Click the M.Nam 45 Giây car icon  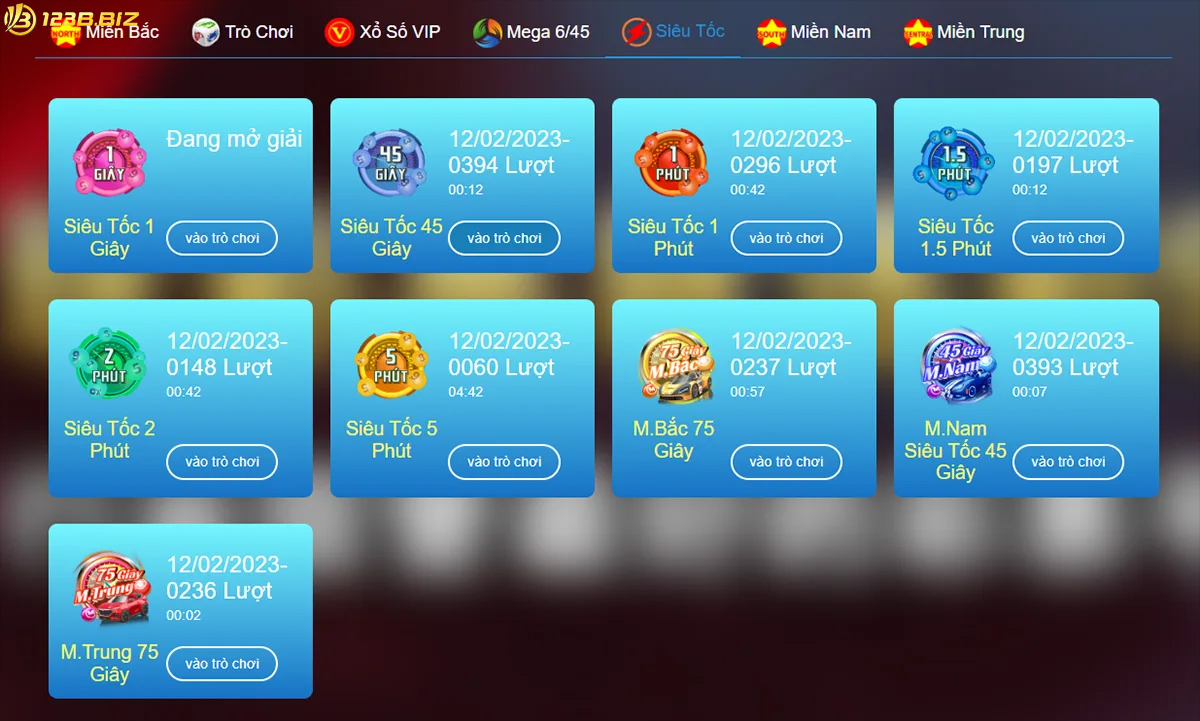click(x=955, y=365)
